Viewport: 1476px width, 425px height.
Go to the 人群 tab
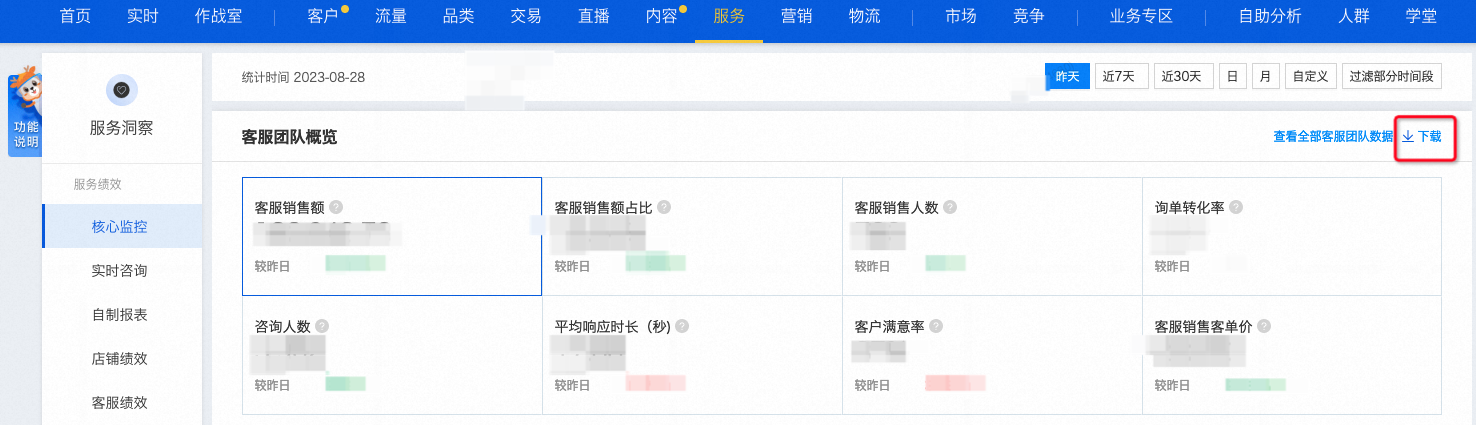point(1354,17)
